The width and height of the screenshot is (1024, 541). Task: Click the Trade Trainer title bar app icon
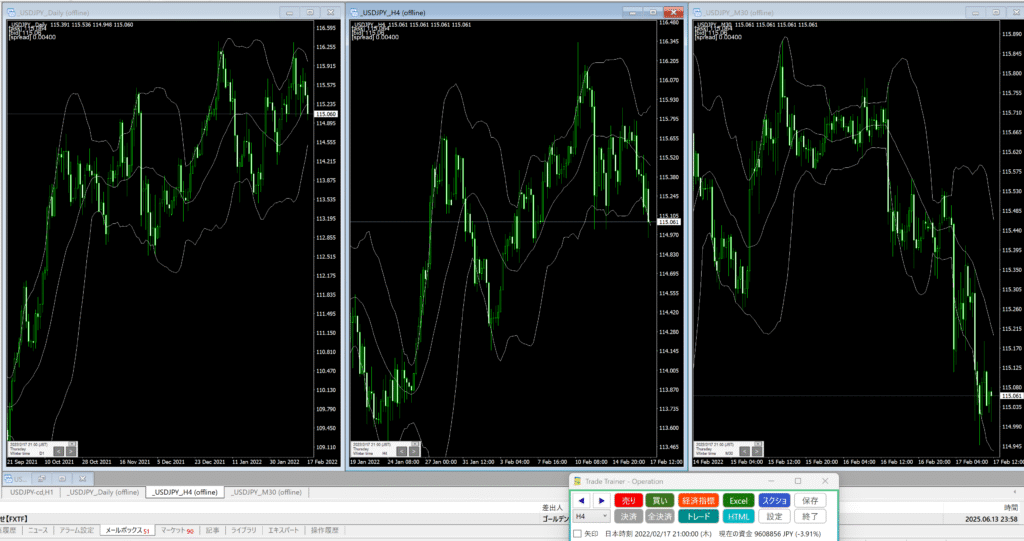pos(577,481)
